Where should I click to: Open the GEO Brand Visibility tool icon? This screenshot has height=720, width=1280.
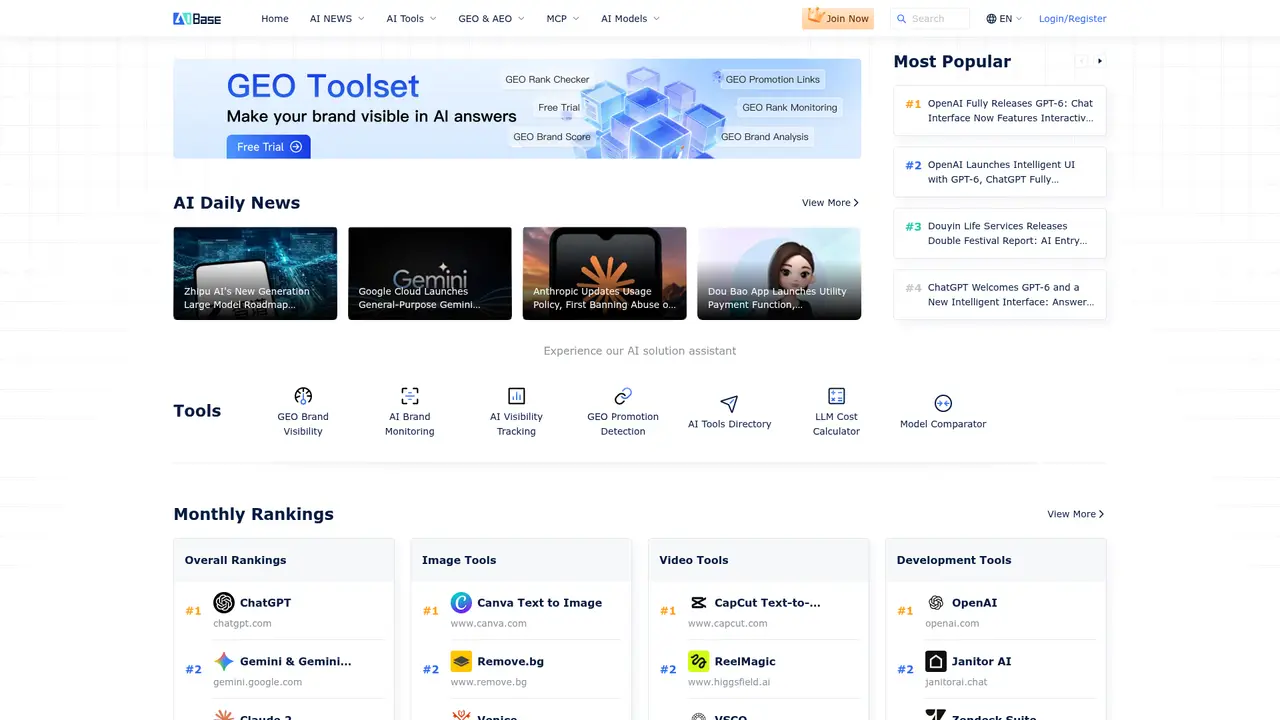303,396
